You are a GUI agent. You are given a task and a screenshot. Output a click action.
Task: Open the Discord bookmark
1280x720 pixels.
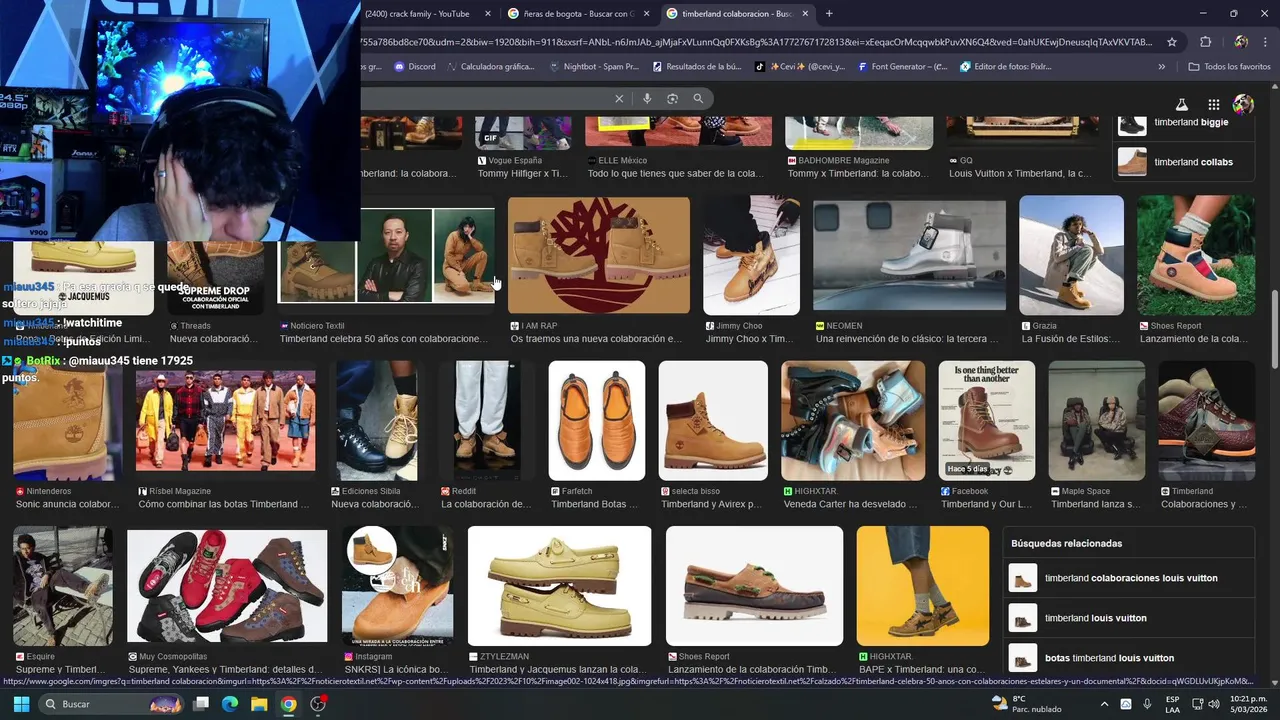click(415, 67)
